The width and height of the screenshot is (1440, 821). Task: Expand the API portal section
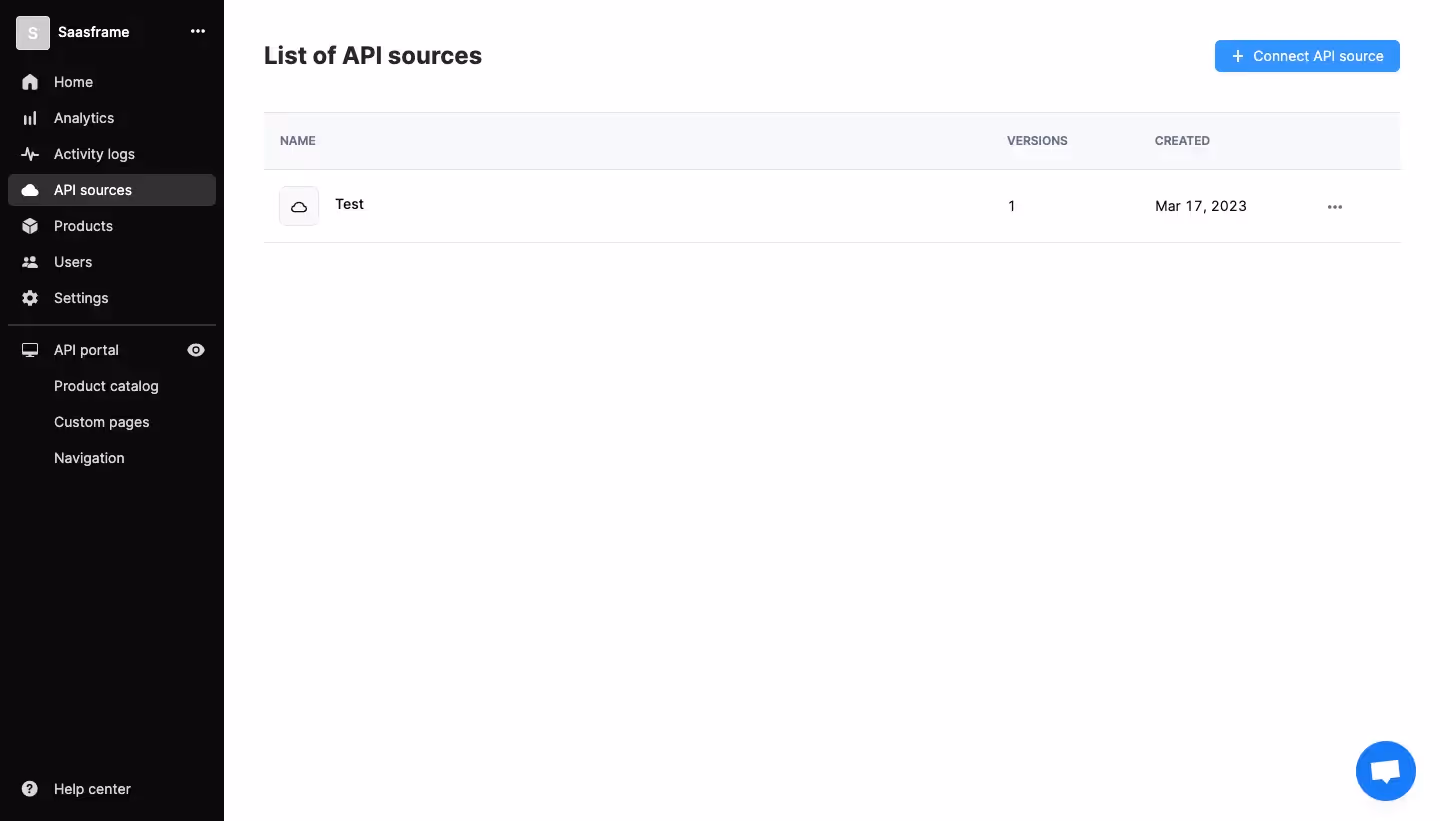click(86, 350)
